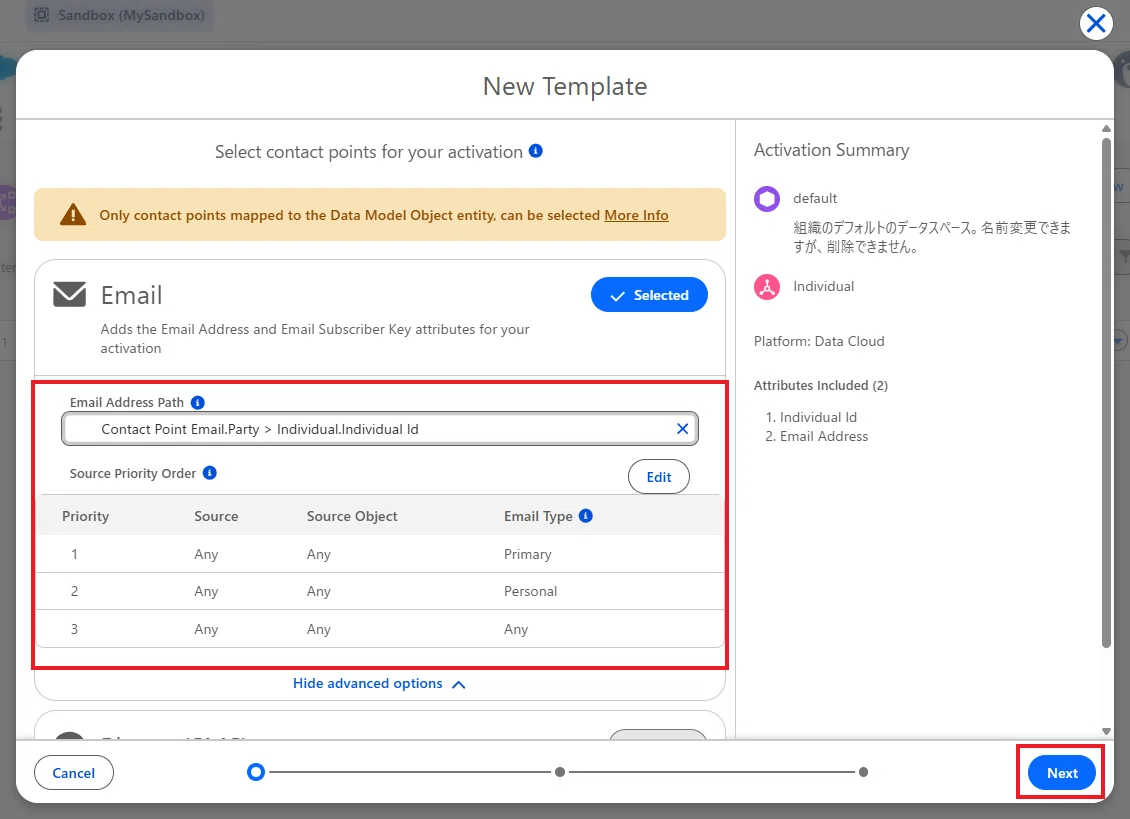Click Activation Summary scrollbar
Screen dimensions: 1130x819
coord(1106,393)
